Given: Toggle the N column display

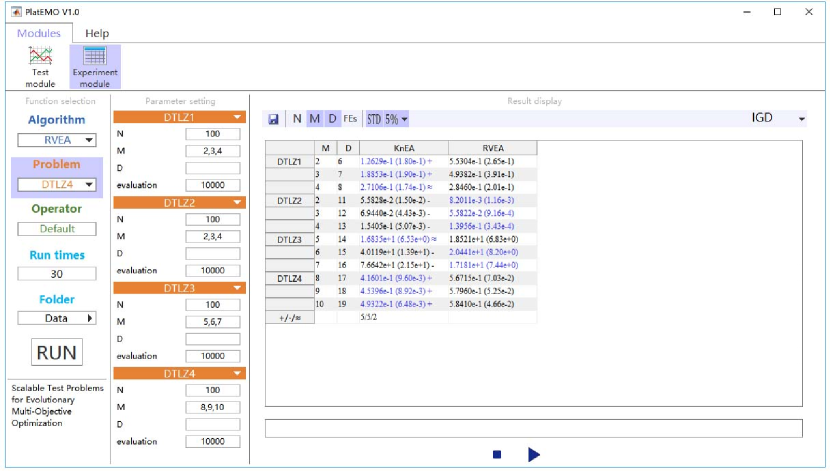Looking at the screenshot, I should click(x=296, y=119).
